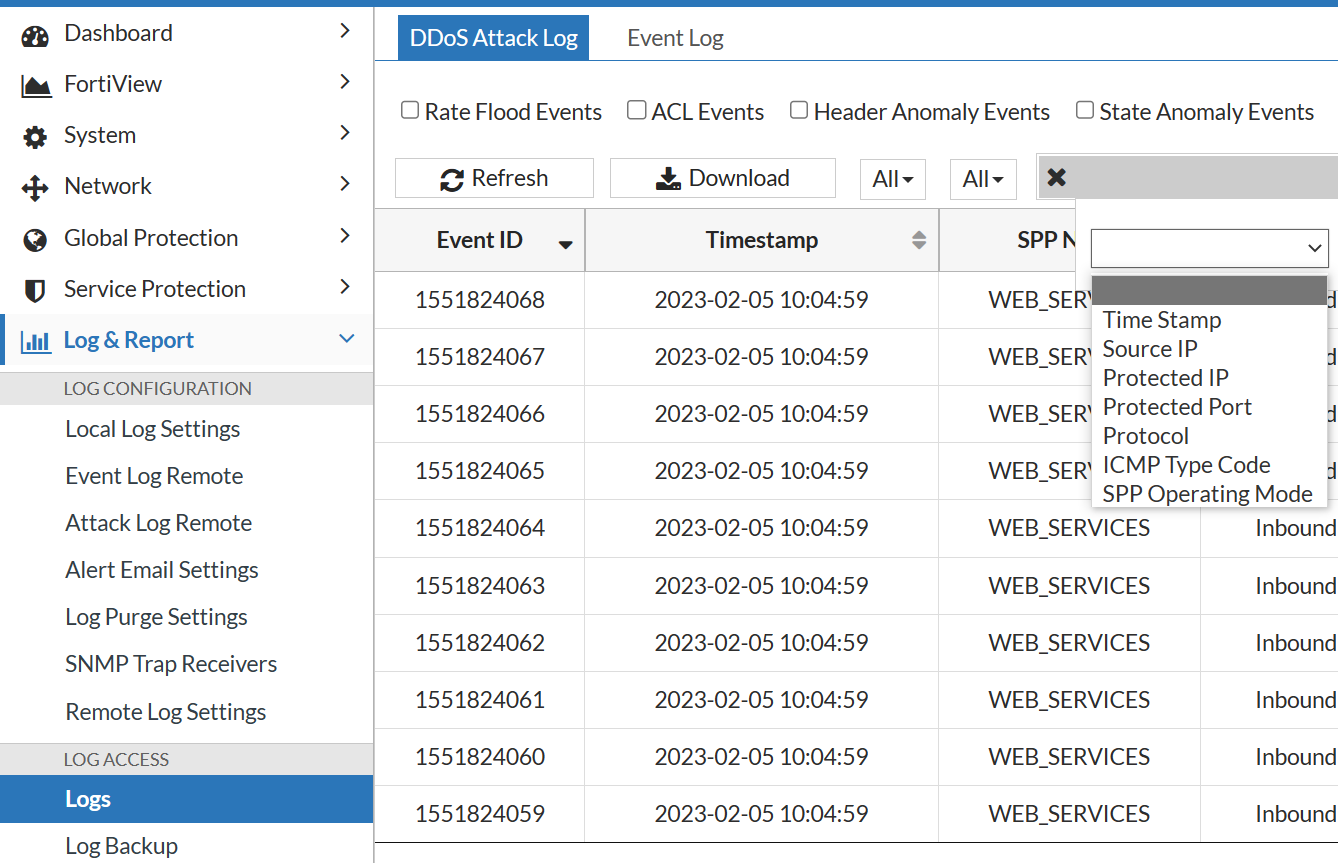
Task: Open Alert Email Settings
Action: (x=161, y=569)
